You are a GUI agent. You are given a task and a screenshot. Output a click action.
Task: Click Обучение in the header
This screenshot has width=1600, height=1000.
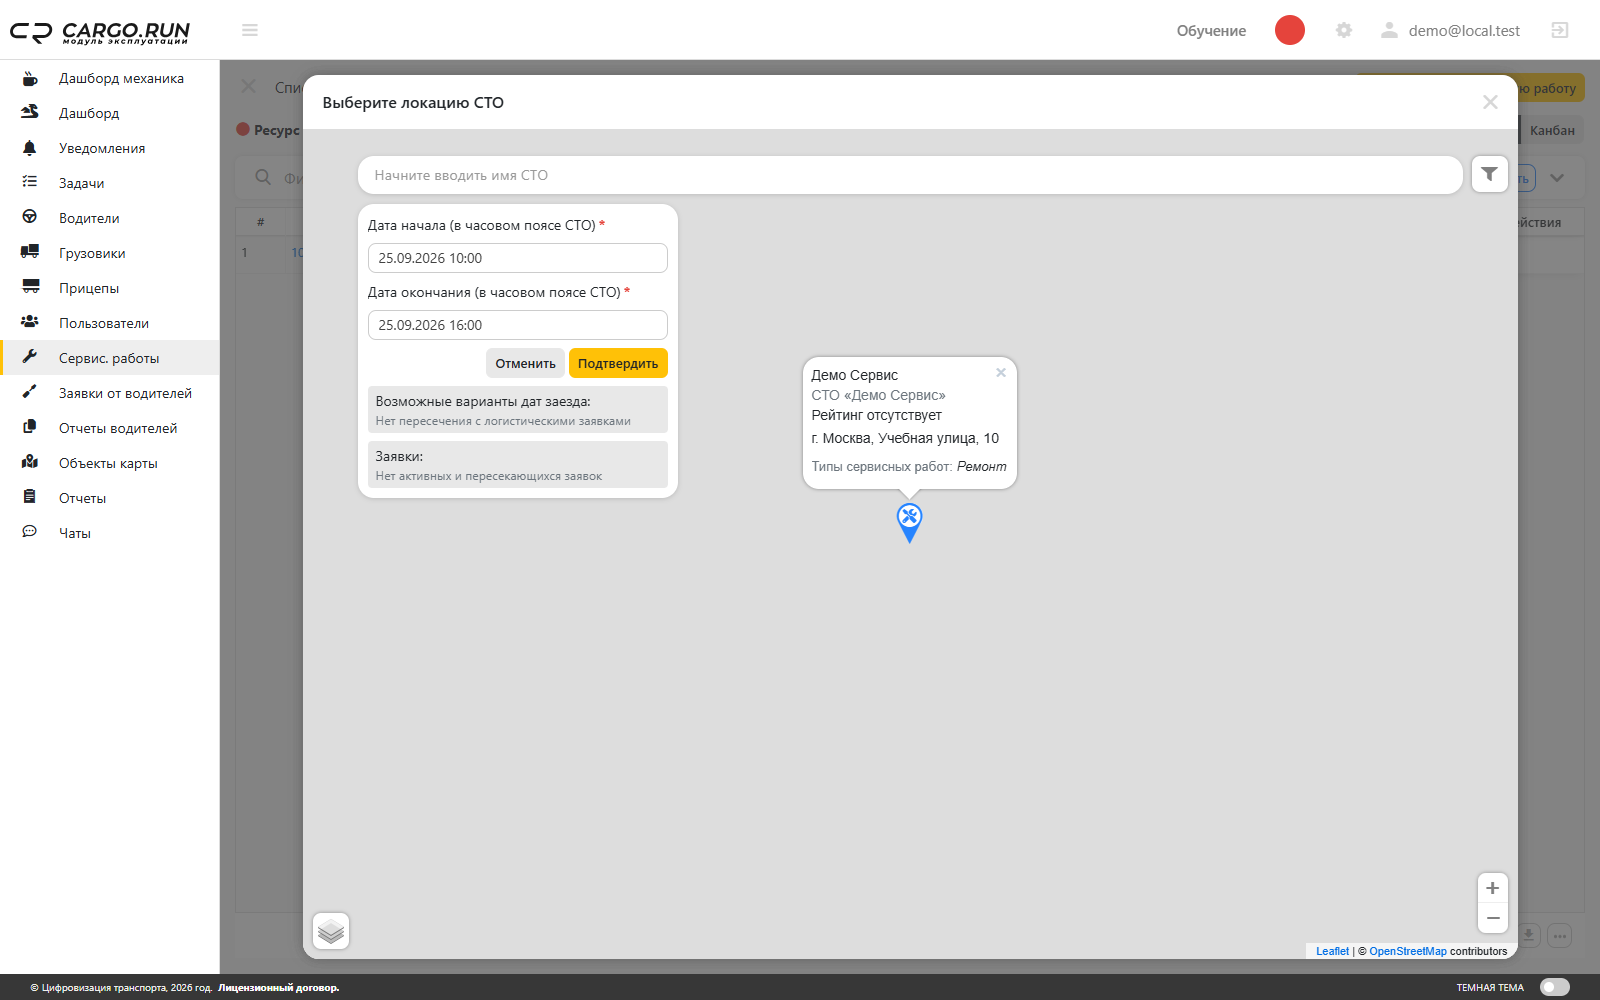[x=1211, y=31]
